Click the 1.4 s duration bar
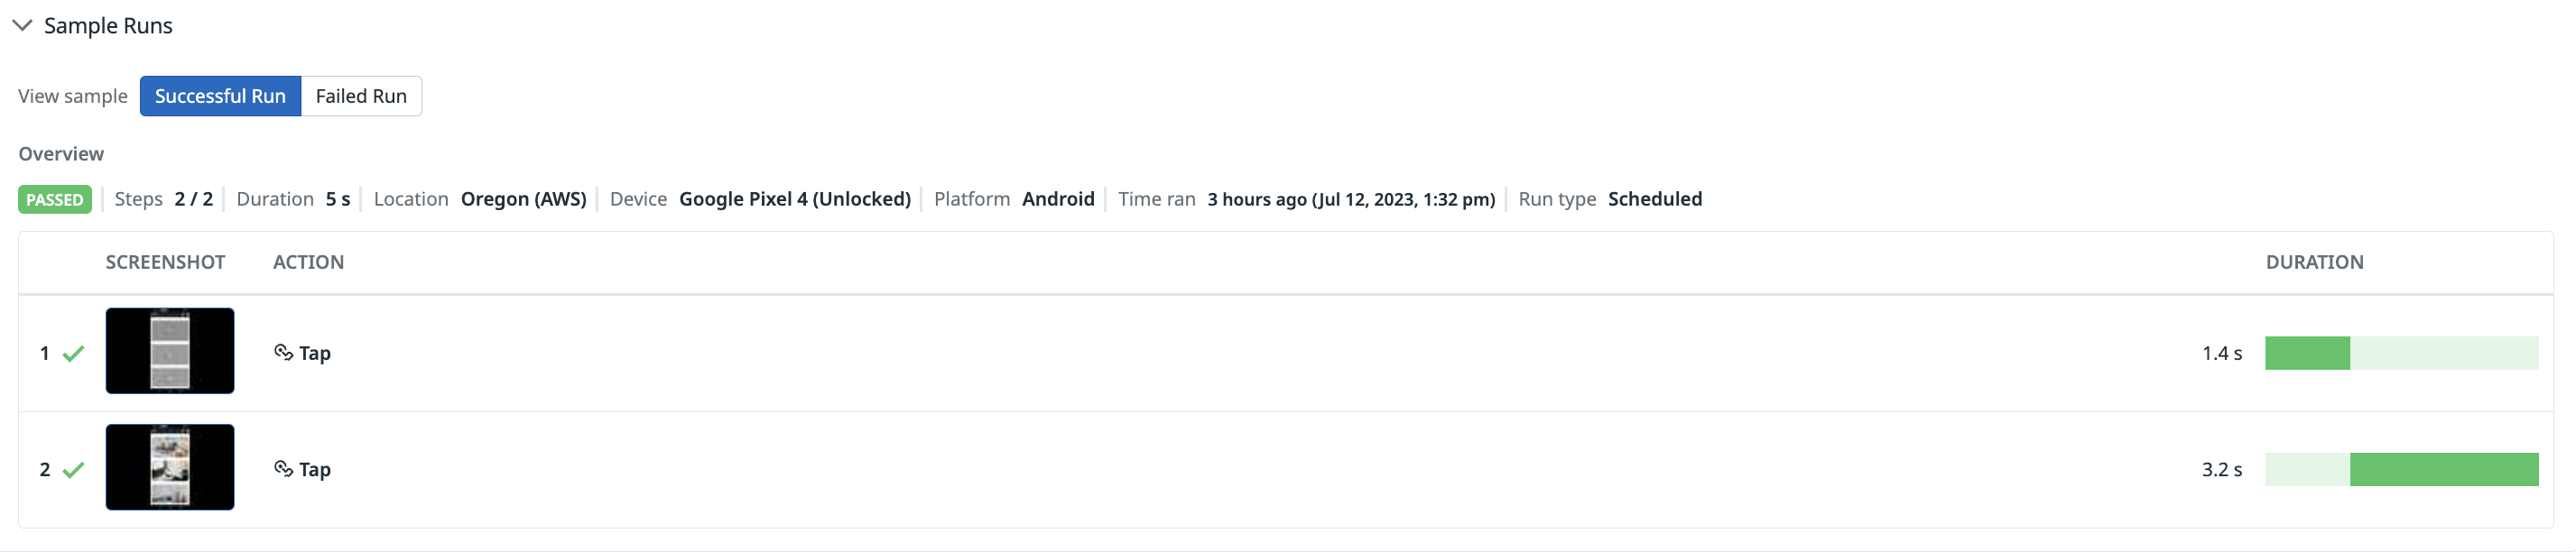This screenshot has height=552, width=2576. pos(2401,353)
